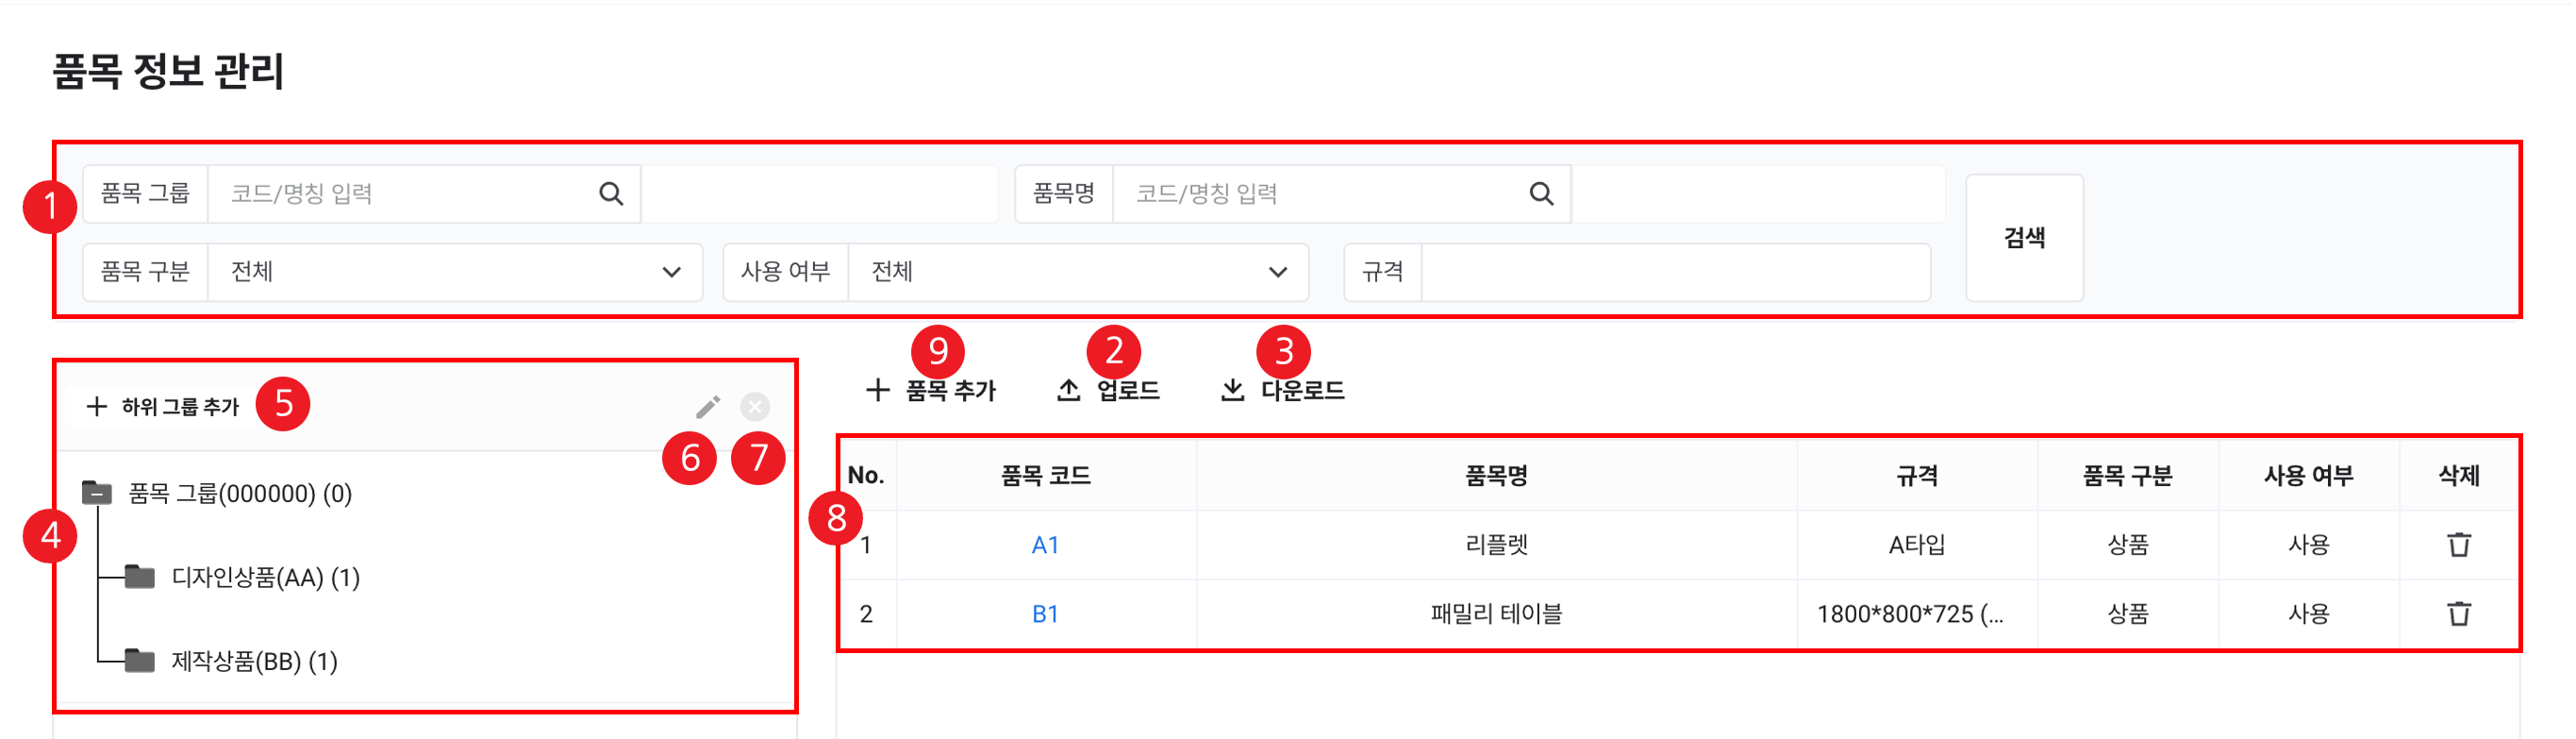Add a new item with 품목 추가
Viewport: 2576px width, 739px height.
point(931,390)
